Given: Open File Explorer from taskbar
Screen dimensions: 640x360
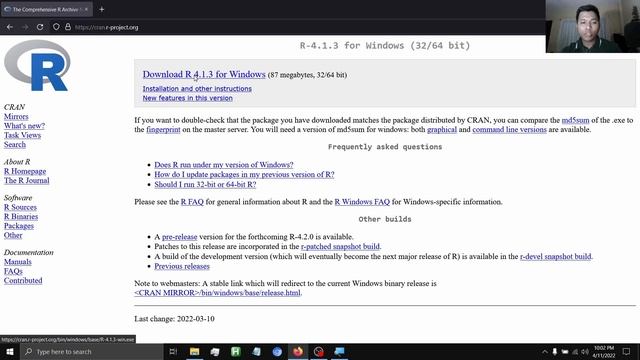Looking at the screenshot, I should click(x=195, y=351).
